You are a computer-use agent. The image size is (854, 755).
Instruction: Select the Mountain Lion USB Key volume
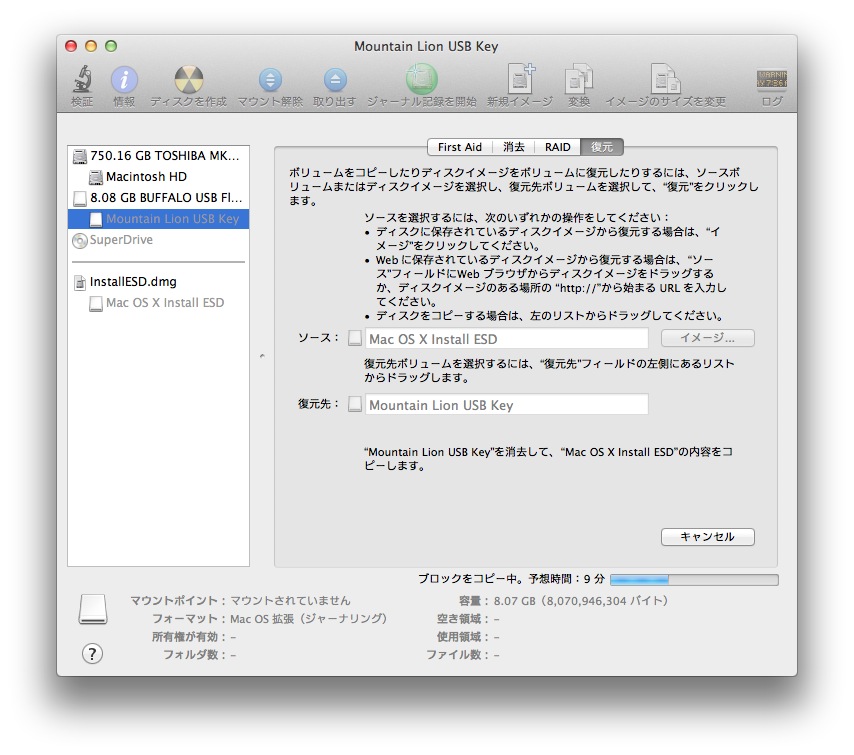pyautogui.click(x=158, y=219)
